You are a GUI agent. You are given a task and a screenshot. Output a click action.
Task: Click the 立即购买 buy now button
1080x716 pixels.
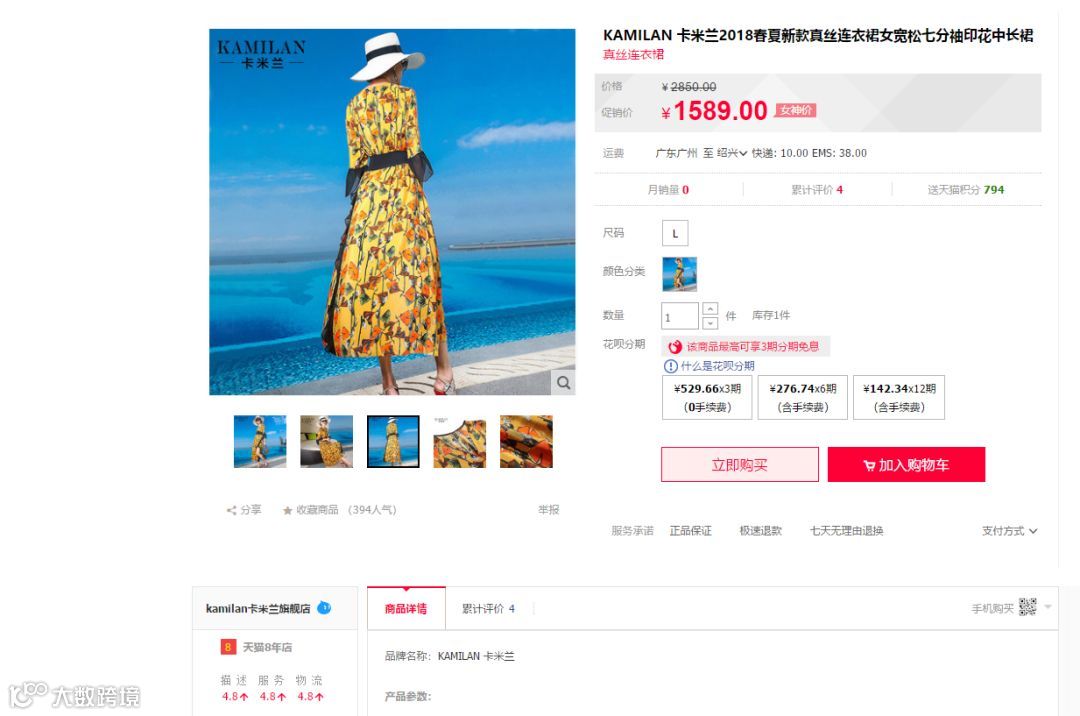pyautogui.click(x=740, y=465)
